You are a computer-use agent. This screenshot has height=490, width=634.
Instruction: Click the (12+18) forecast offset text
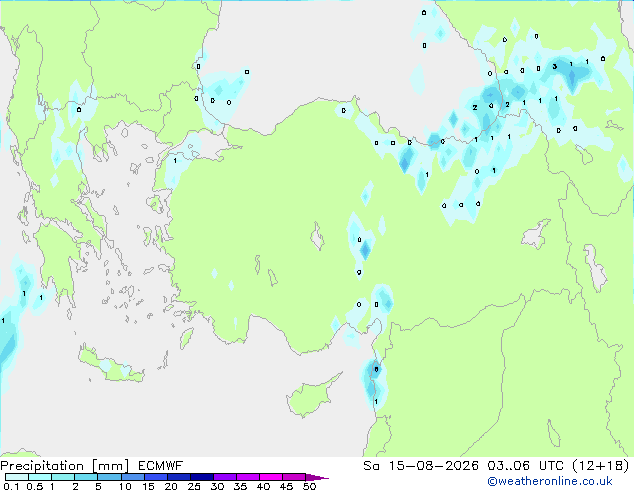601,466
